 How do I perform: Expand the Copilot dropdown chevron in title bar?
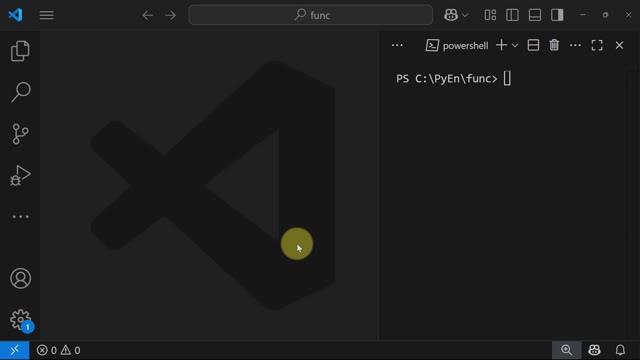[465, 16]
